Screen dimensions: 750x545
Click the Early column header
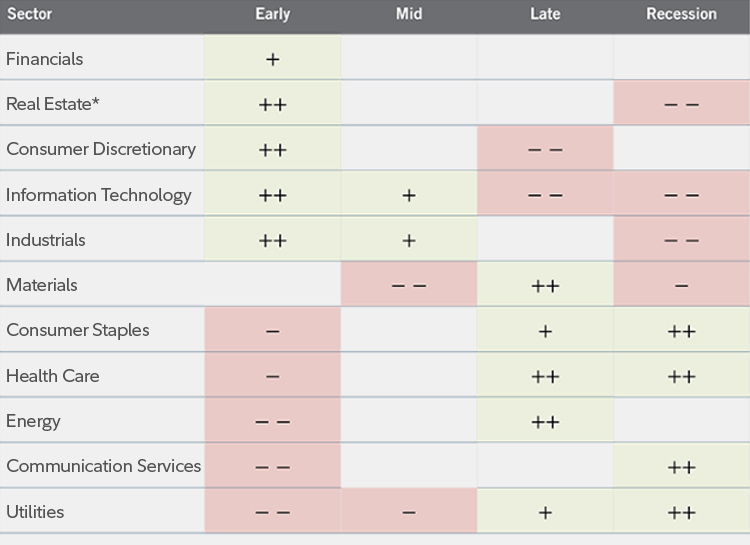tap(272, 14)
